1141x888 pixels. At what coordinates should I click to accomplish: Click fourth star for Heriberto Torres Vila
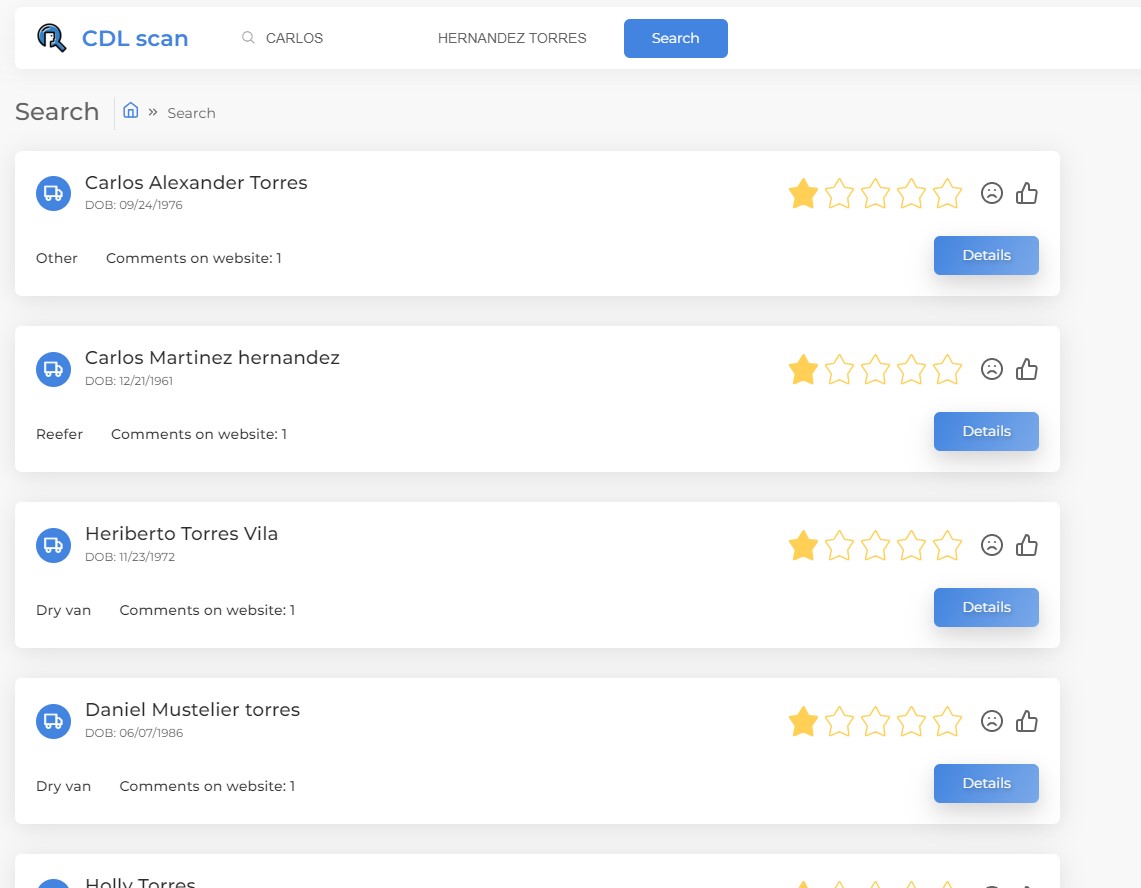[x=911, y=546]
